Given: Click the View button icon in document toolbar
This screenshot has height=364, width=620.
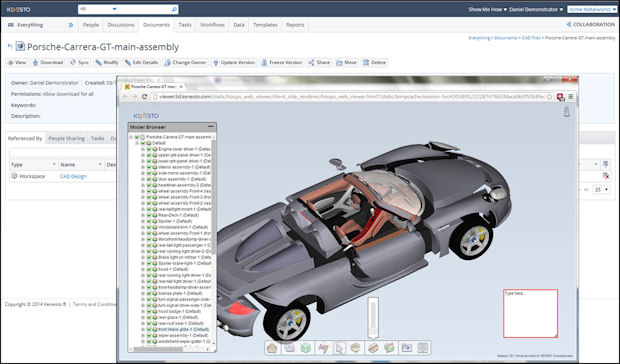Looking at the screenshot, I should pyautogui.click(x=11, y=62).
